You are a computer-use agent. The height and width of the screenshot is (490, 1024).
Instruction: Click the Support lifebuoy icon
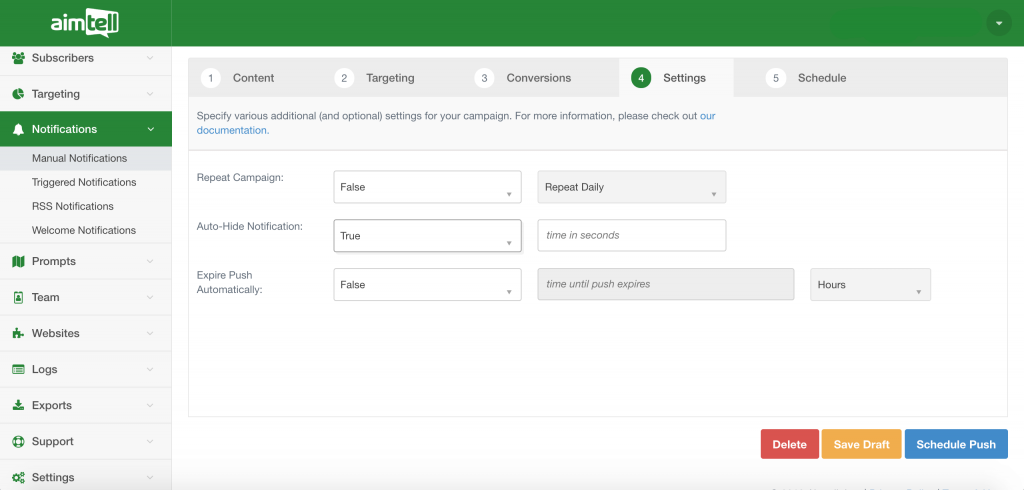coord(18,442)
